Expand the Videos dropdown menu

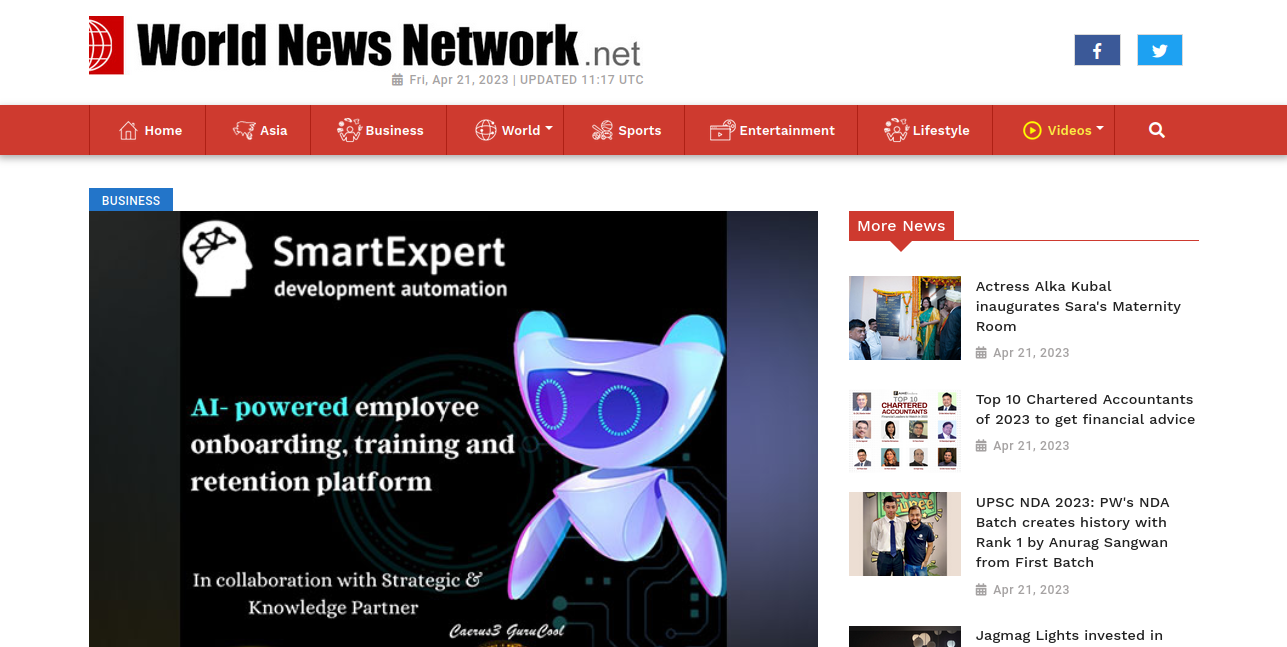tap(1063, 130)
